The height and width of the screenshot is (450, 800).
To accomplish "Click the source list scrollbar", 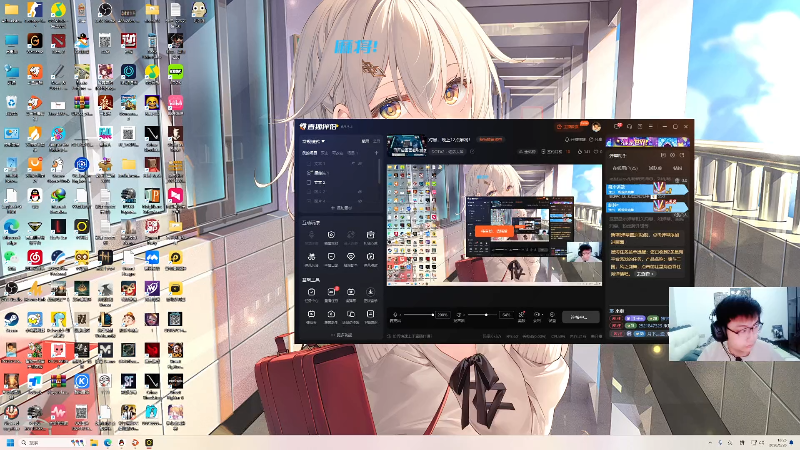I will coord(379,171).
